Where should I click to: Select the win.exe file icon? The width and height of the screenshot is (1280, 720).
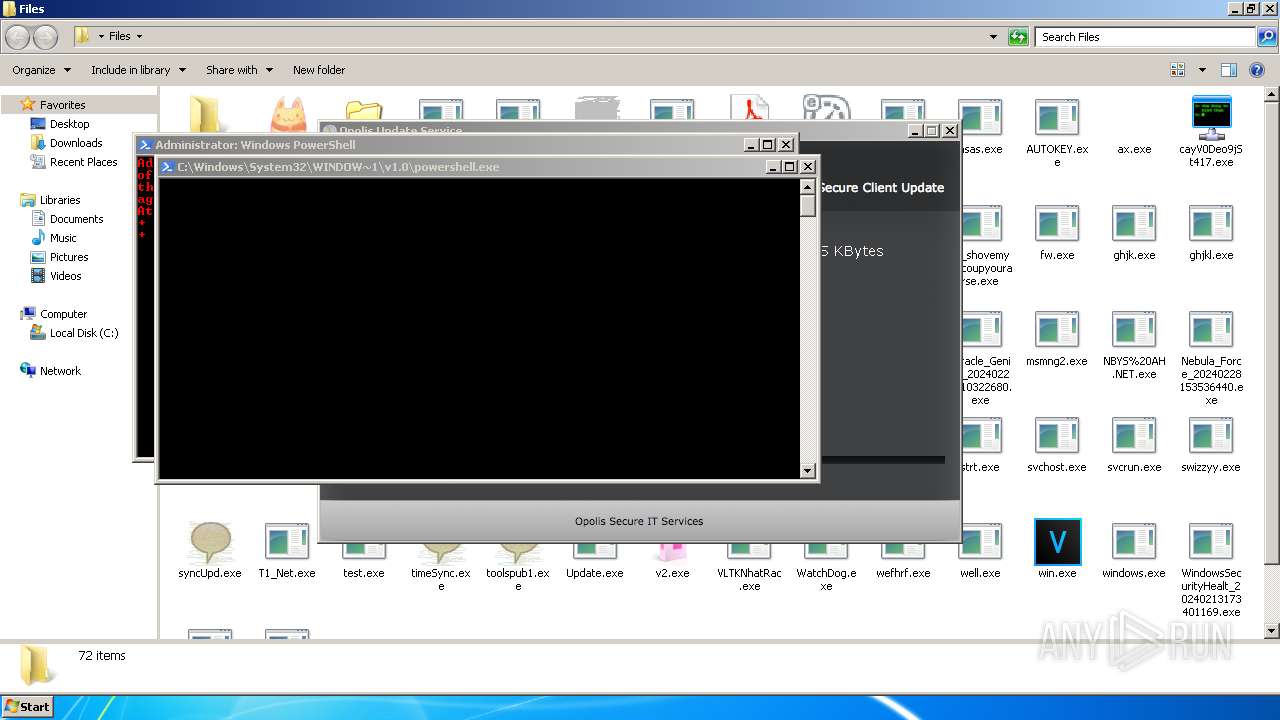pyautogui.click(x=1057, y=542)
